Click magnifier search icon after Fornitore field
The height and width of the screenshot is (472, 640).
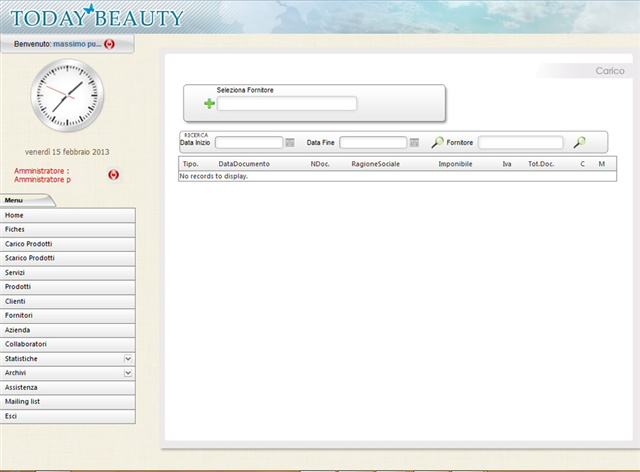point(580,142)
